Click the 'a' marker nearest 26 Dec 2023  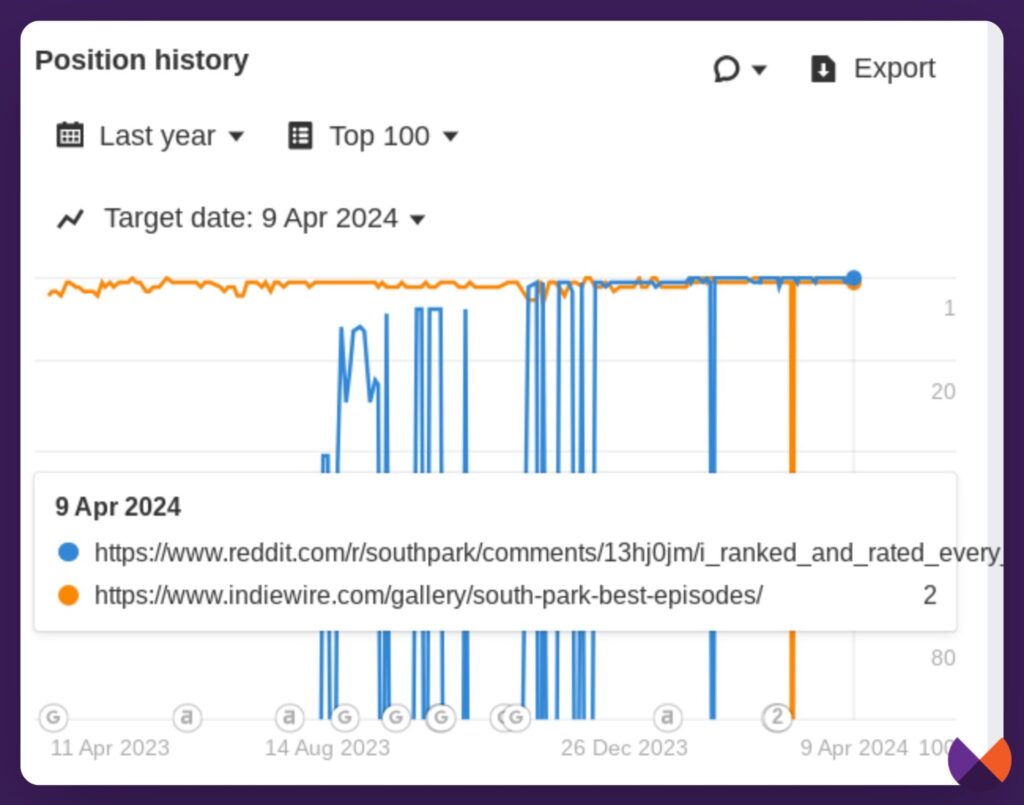667,716
